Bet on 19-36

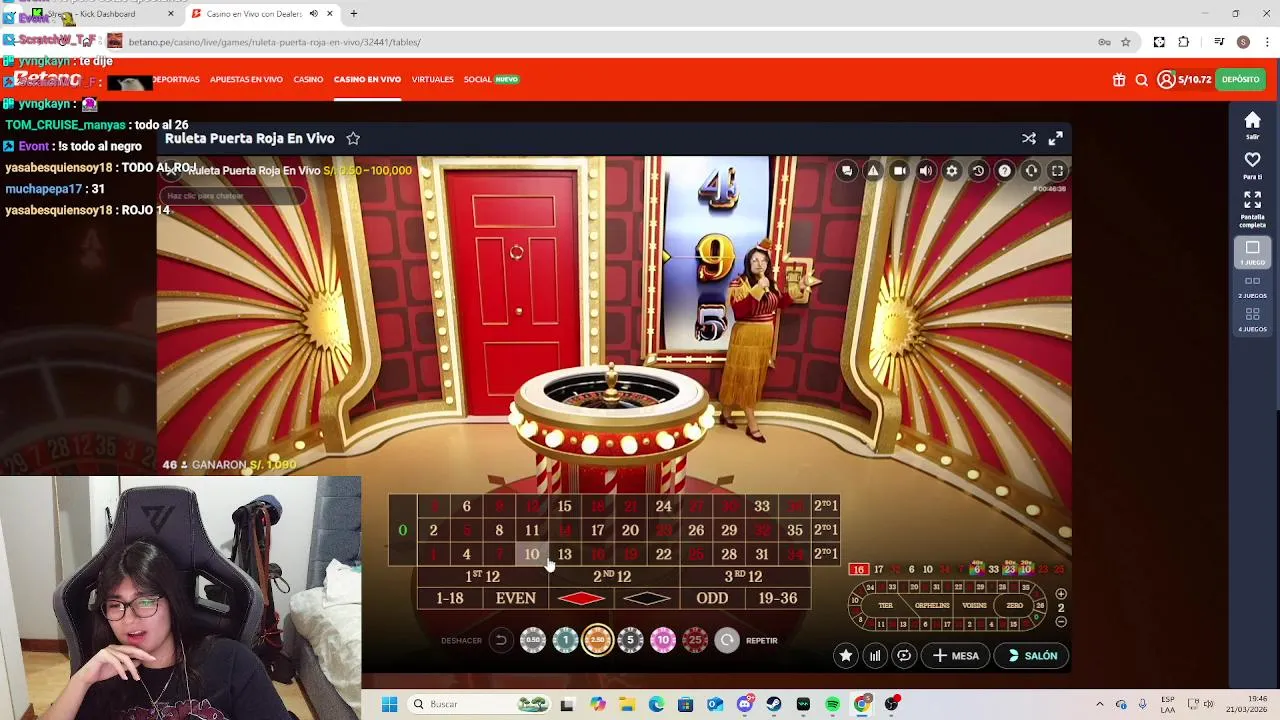point(777,599)
